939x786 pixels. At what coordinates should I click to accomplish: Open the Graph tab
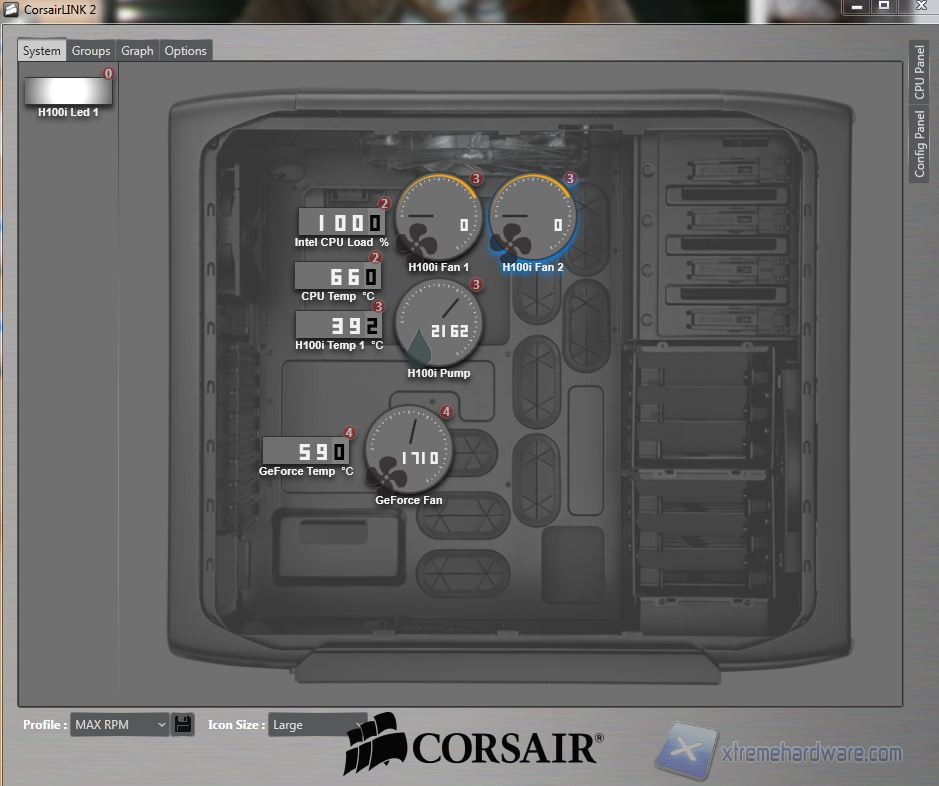(137, 51)
